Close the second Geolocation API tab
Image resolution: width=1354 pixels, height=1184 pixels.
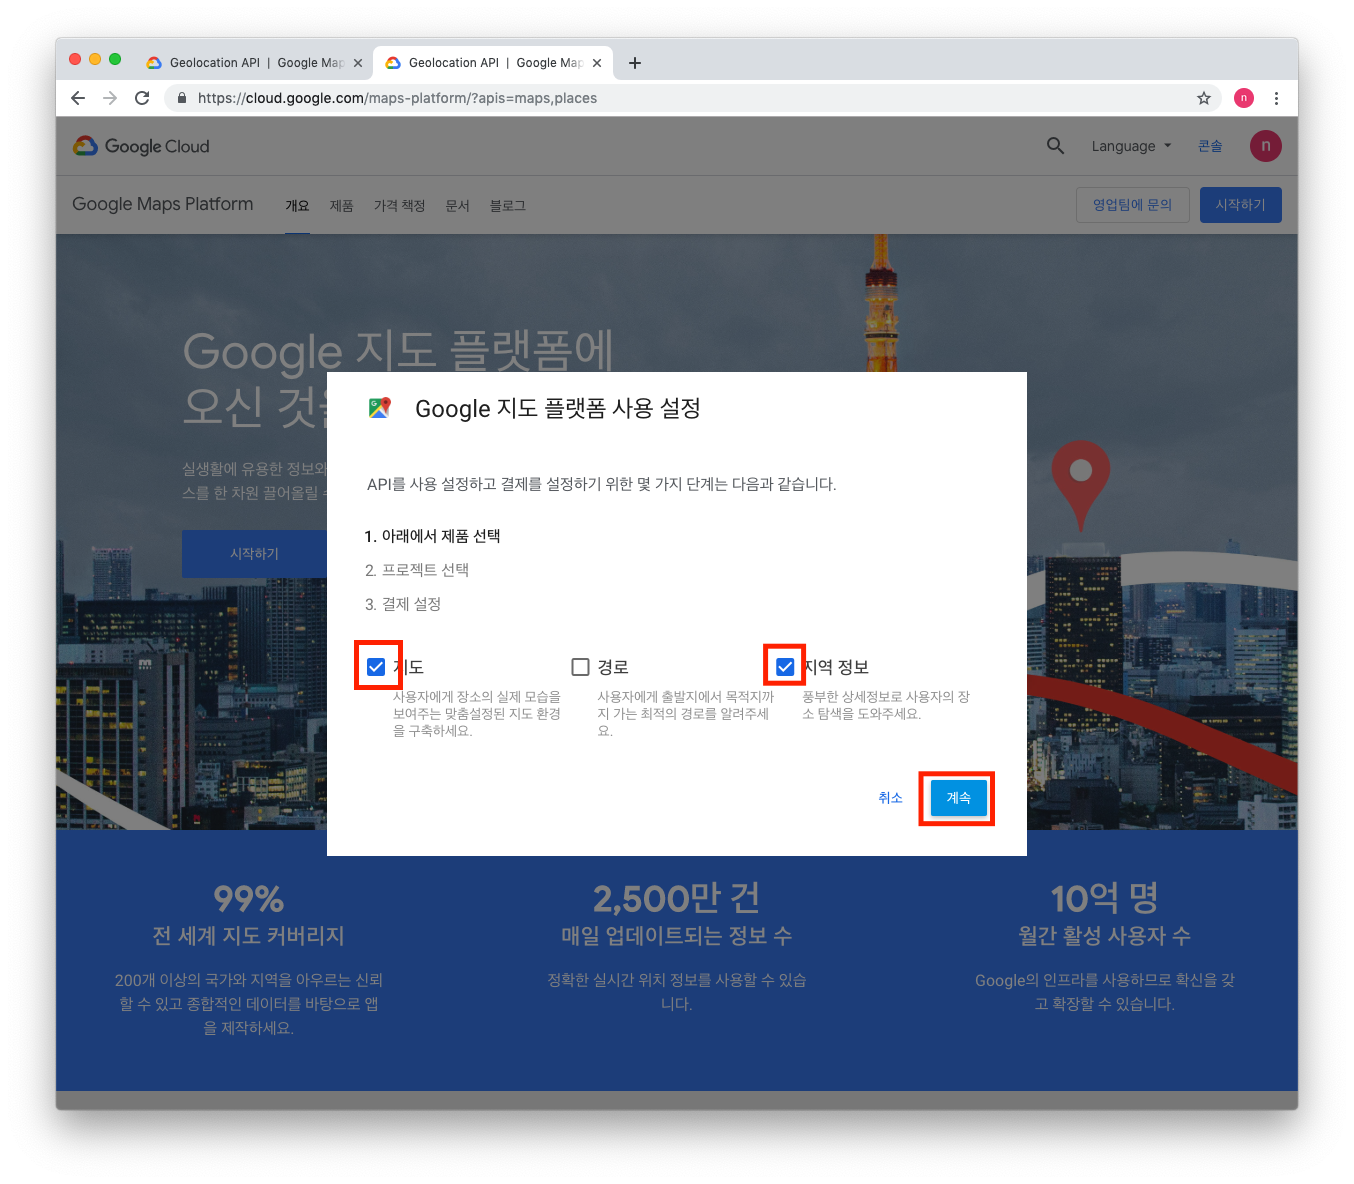click(597, 63)
